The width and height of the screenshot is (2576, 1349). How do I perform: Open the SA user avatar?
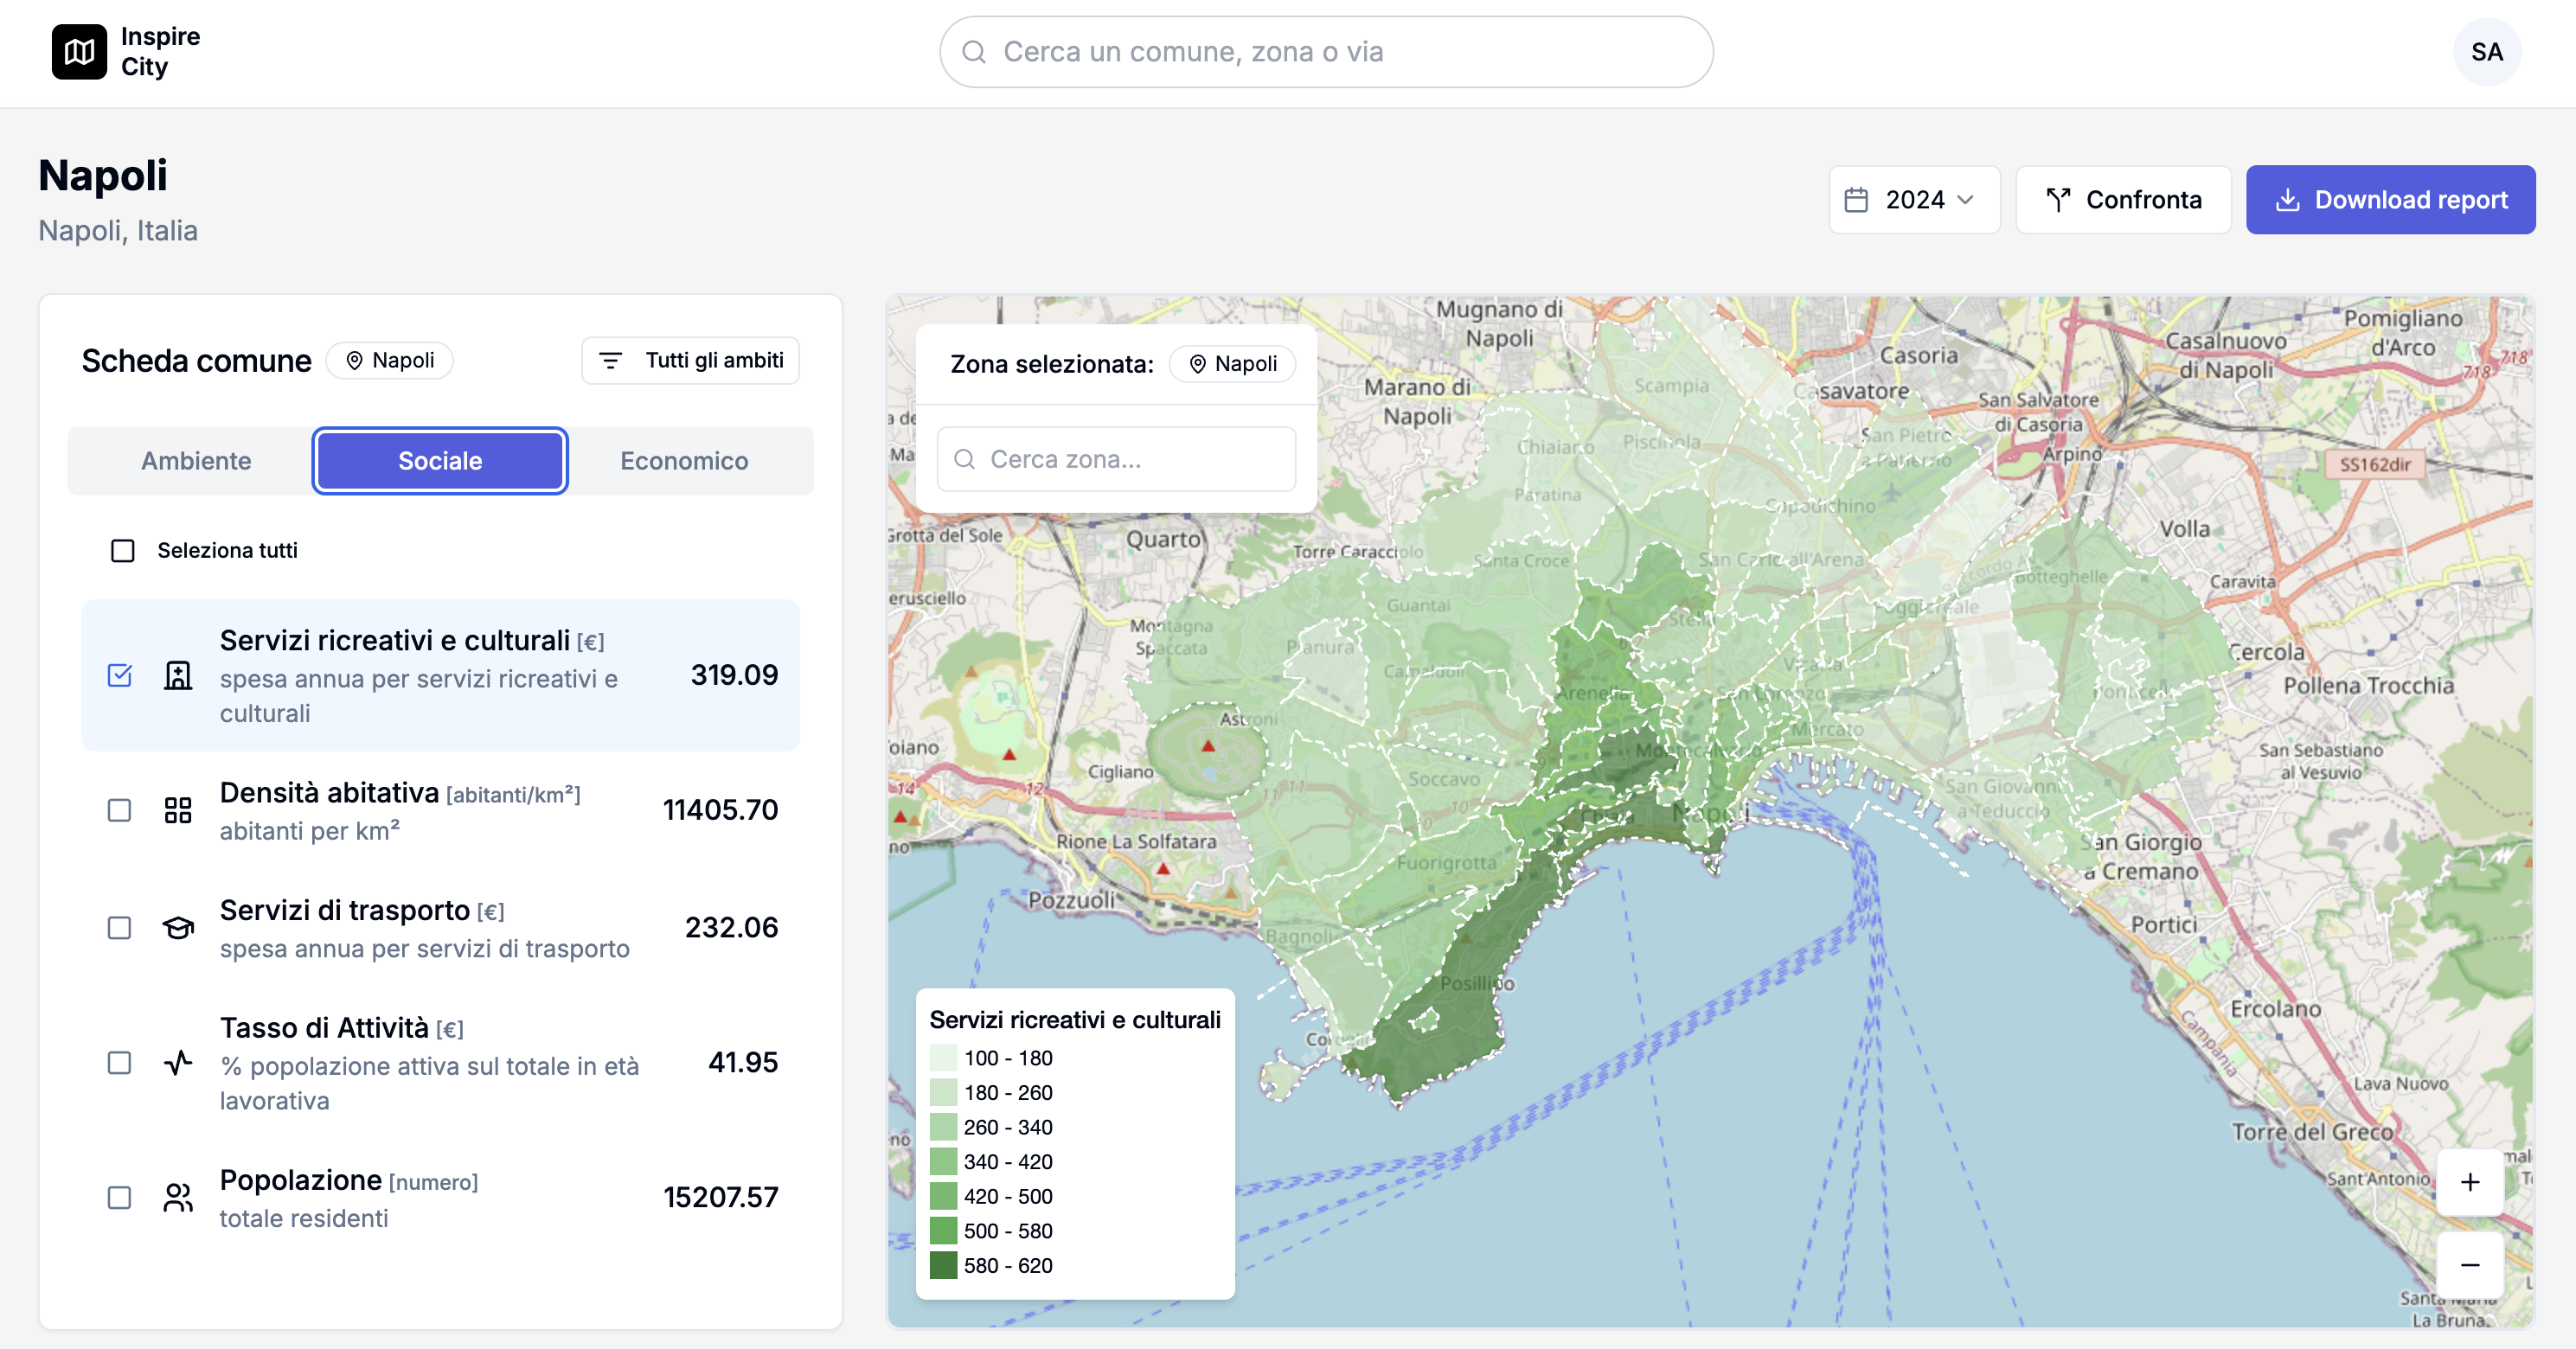point(2486,52)
